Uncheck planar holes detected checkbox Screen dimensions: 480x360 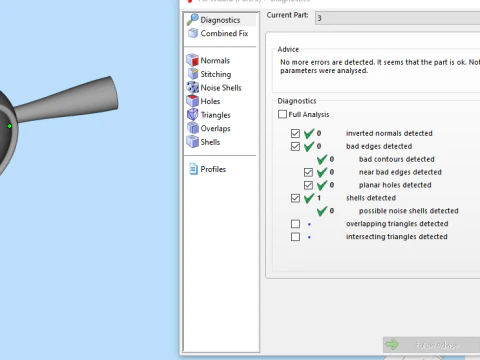pyautogui.click(x=308, y=185)
